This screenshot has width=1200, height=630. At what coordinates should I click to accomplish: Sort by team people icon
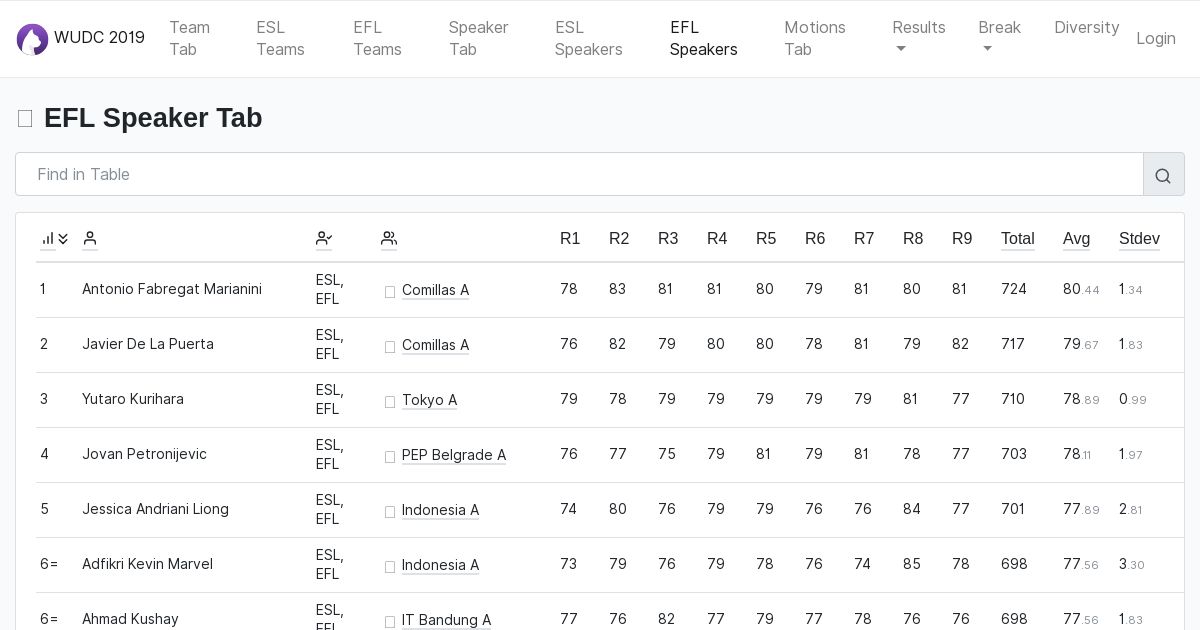[x=389, y=239]
